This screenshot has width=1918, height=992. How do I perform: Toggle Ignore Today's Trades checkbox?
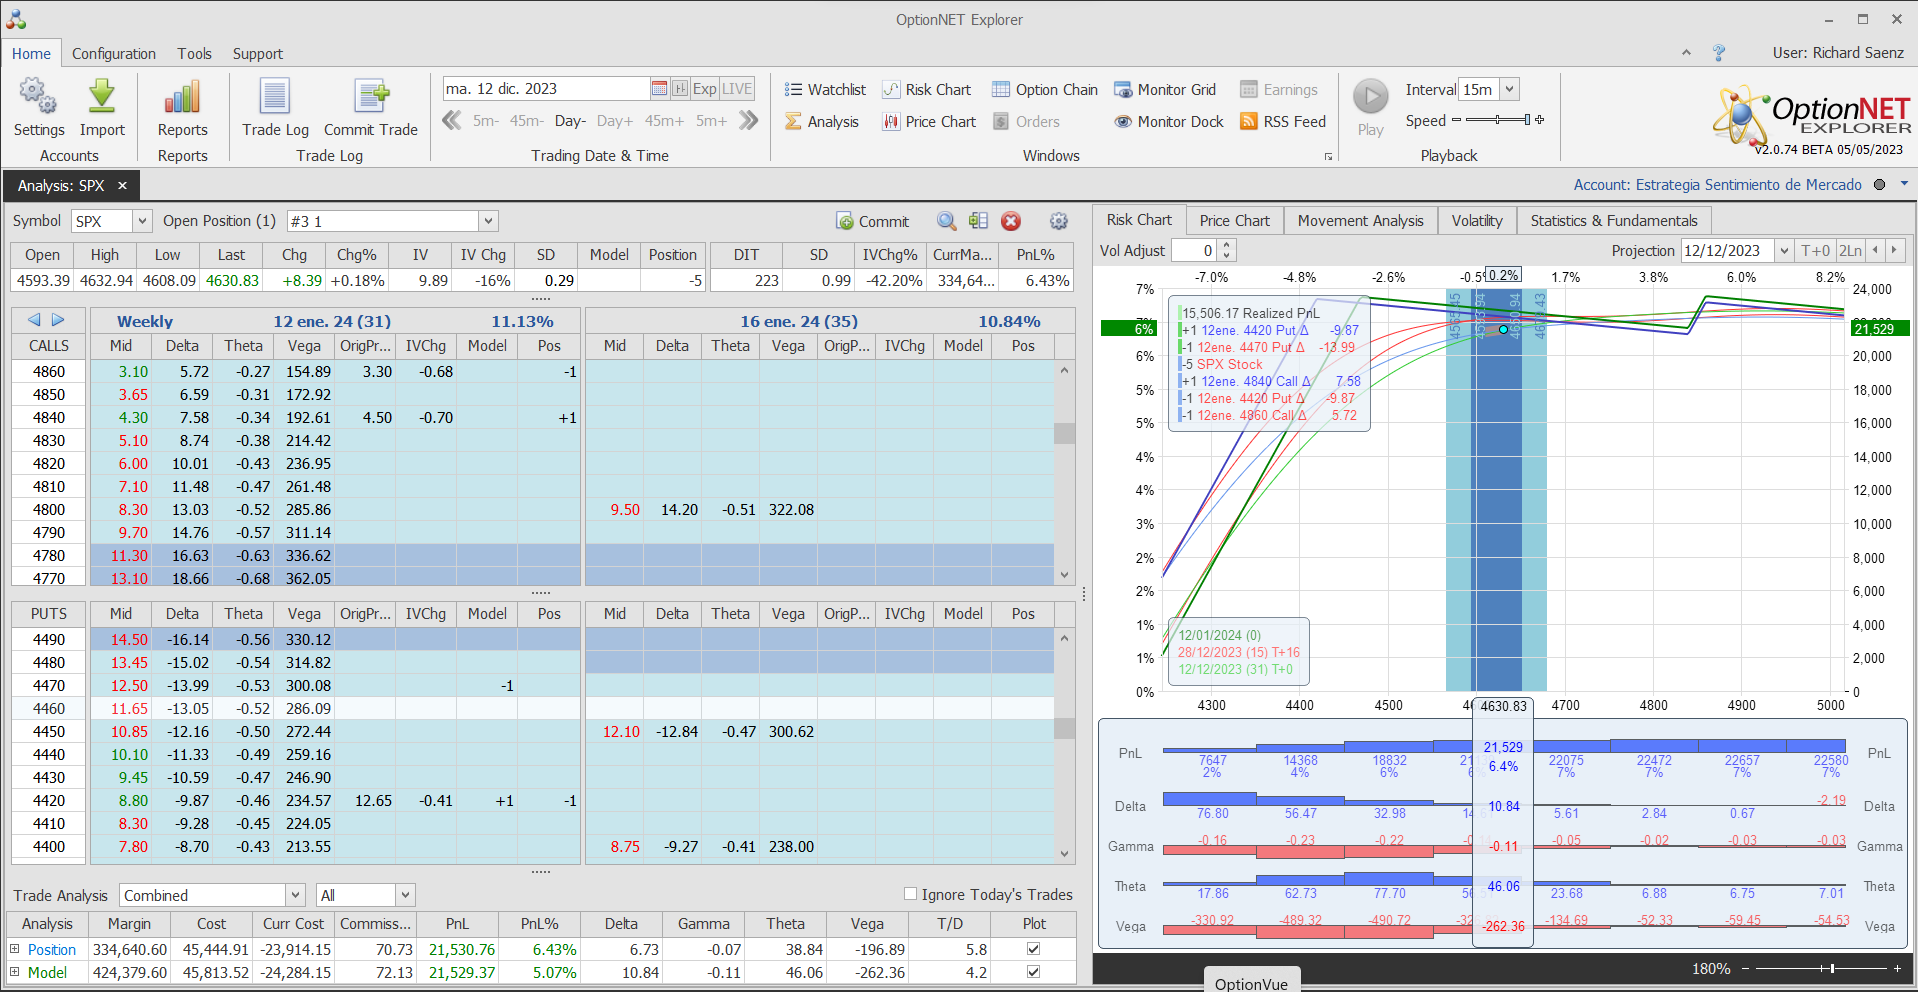point(910,894)
